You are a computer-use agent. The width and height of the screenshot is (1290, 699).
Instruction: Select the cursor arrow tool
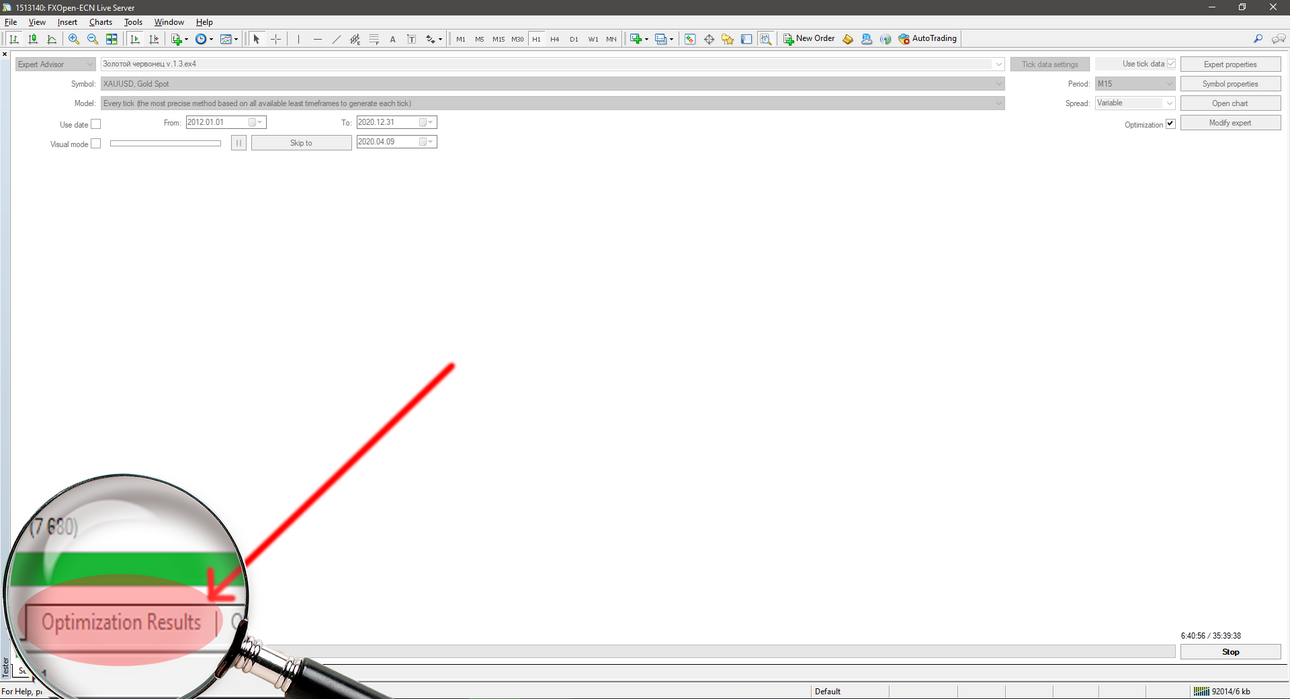tap(256, 39)
